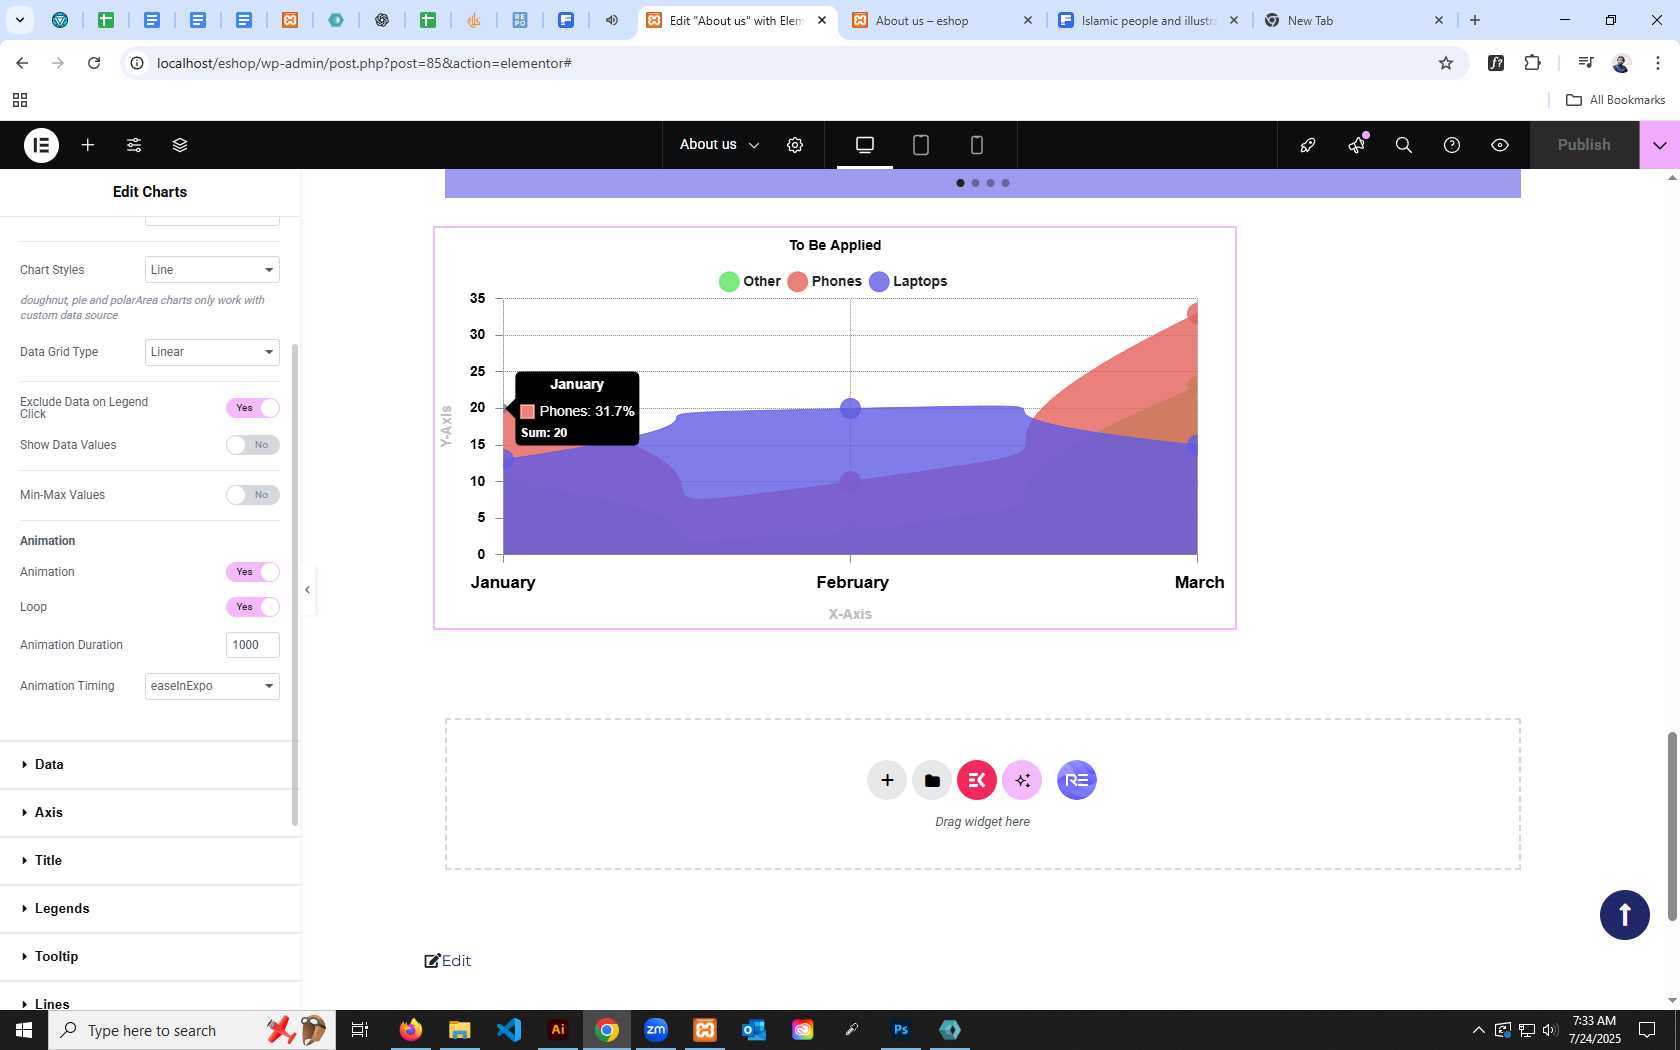This screenshot has height=1050, width=1680.
Task: Preview changes with eye icon
Action: click(1500, 145)
